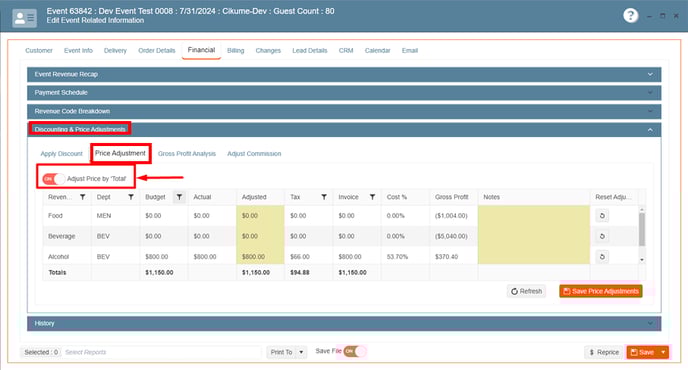The image size is (688, 370).
Task: Click Save Price Adjustments button
Action: [x=601, y=291]
